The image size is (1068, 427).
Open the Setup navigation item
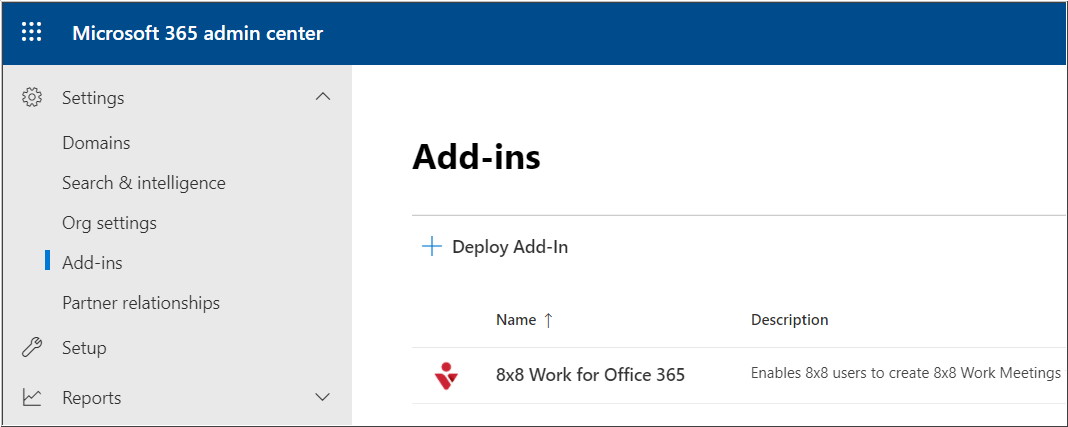click(84, 348)
